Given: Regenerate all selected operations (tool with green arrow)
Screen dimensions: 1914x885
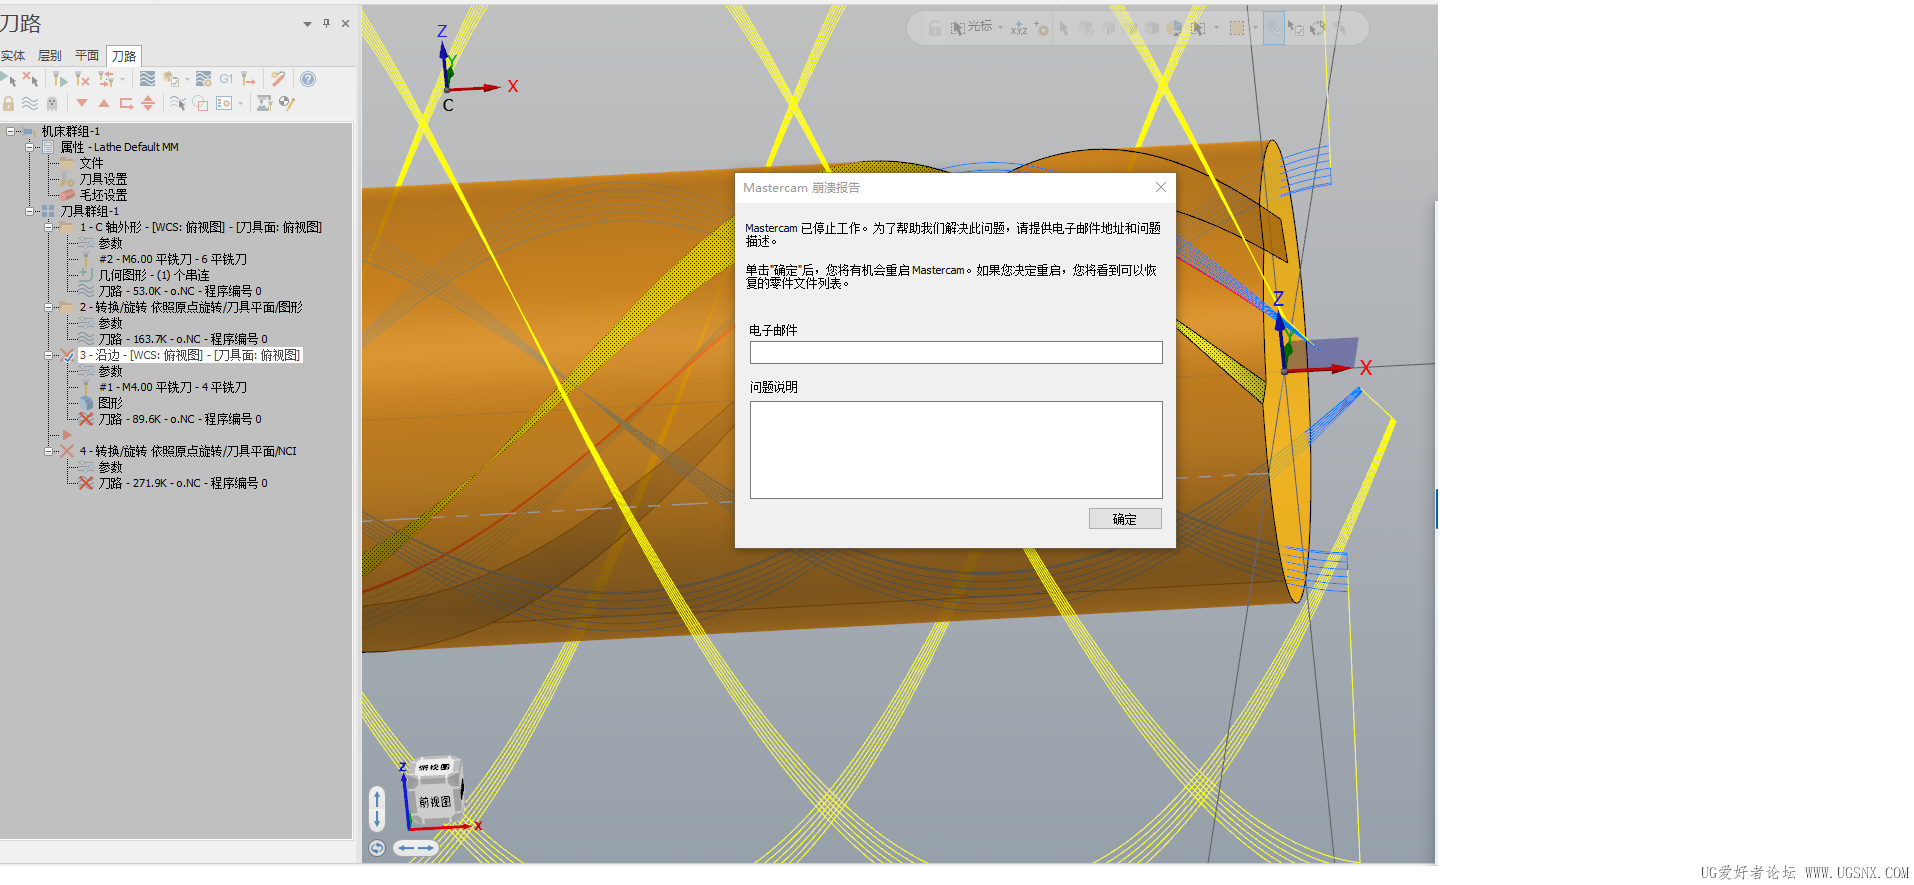Looking at the screenshot, I should (x=60, y=79).
